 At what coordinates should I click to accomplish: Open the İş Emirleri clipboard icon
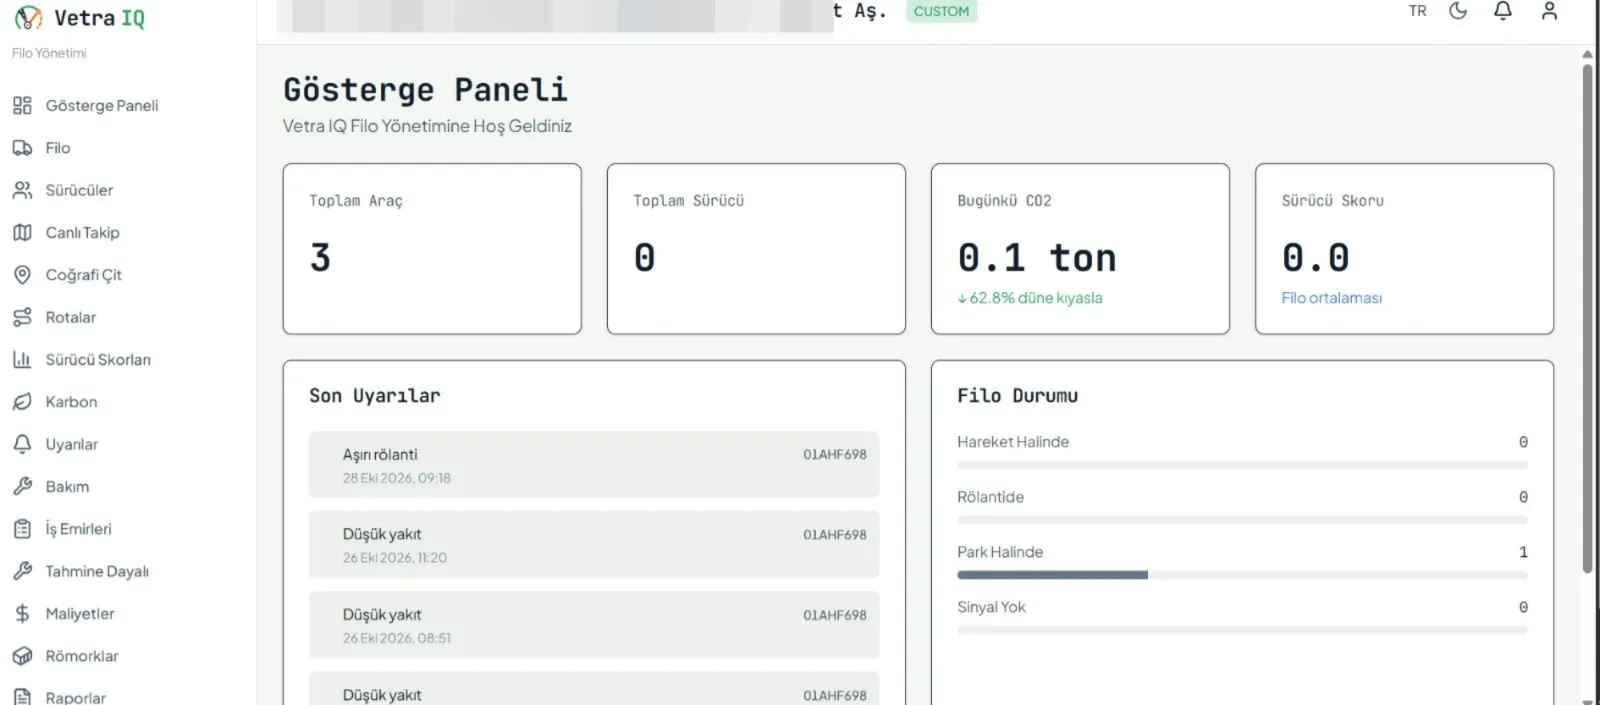[22, 529]
